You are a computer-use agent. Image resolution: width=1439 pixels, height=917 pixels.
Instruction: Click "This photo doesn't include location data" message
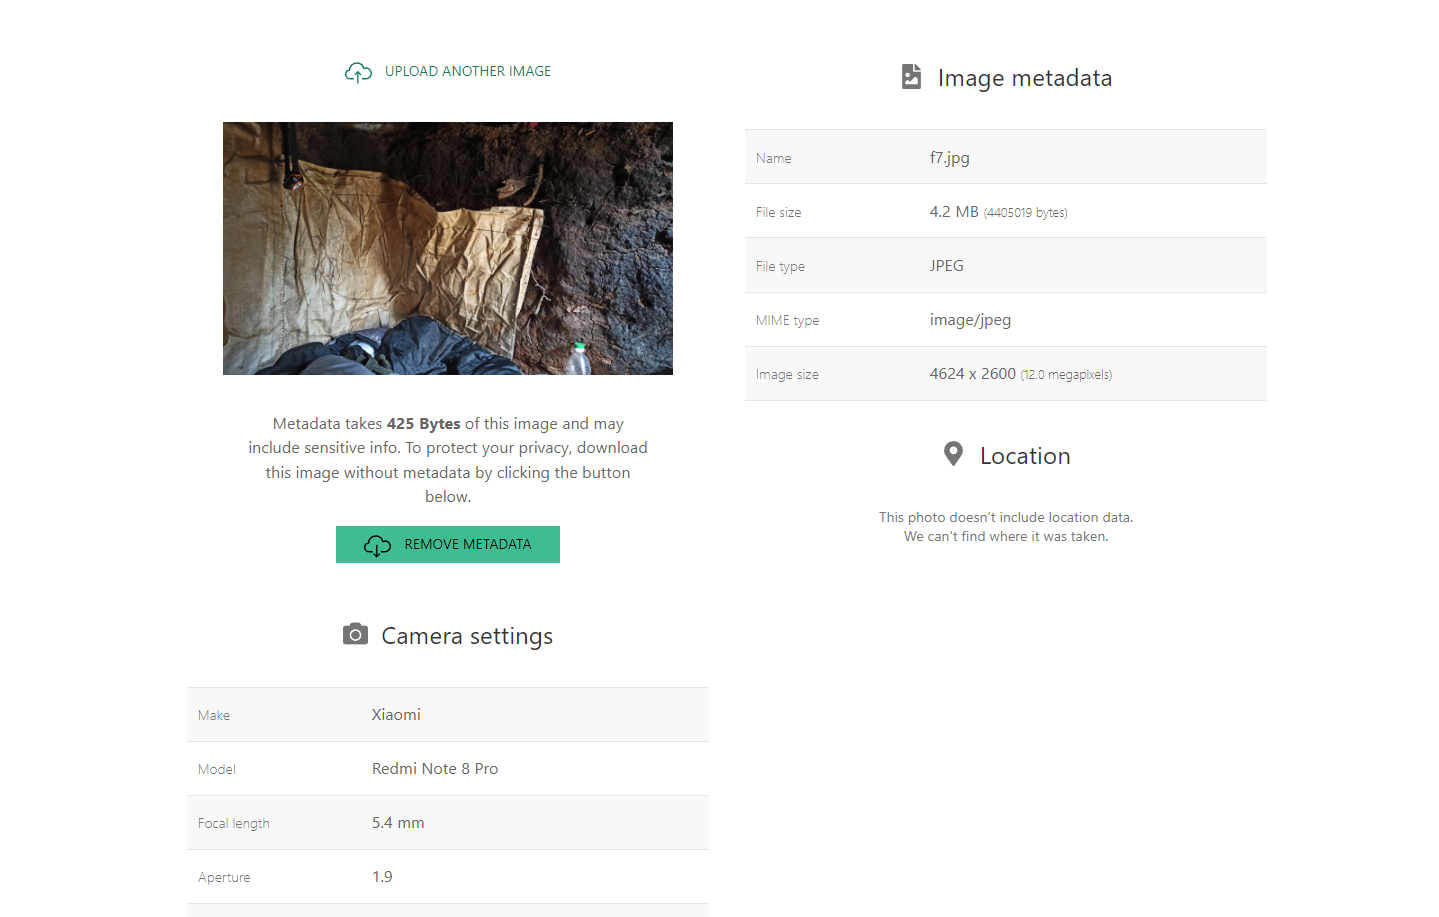[1006, 517]
